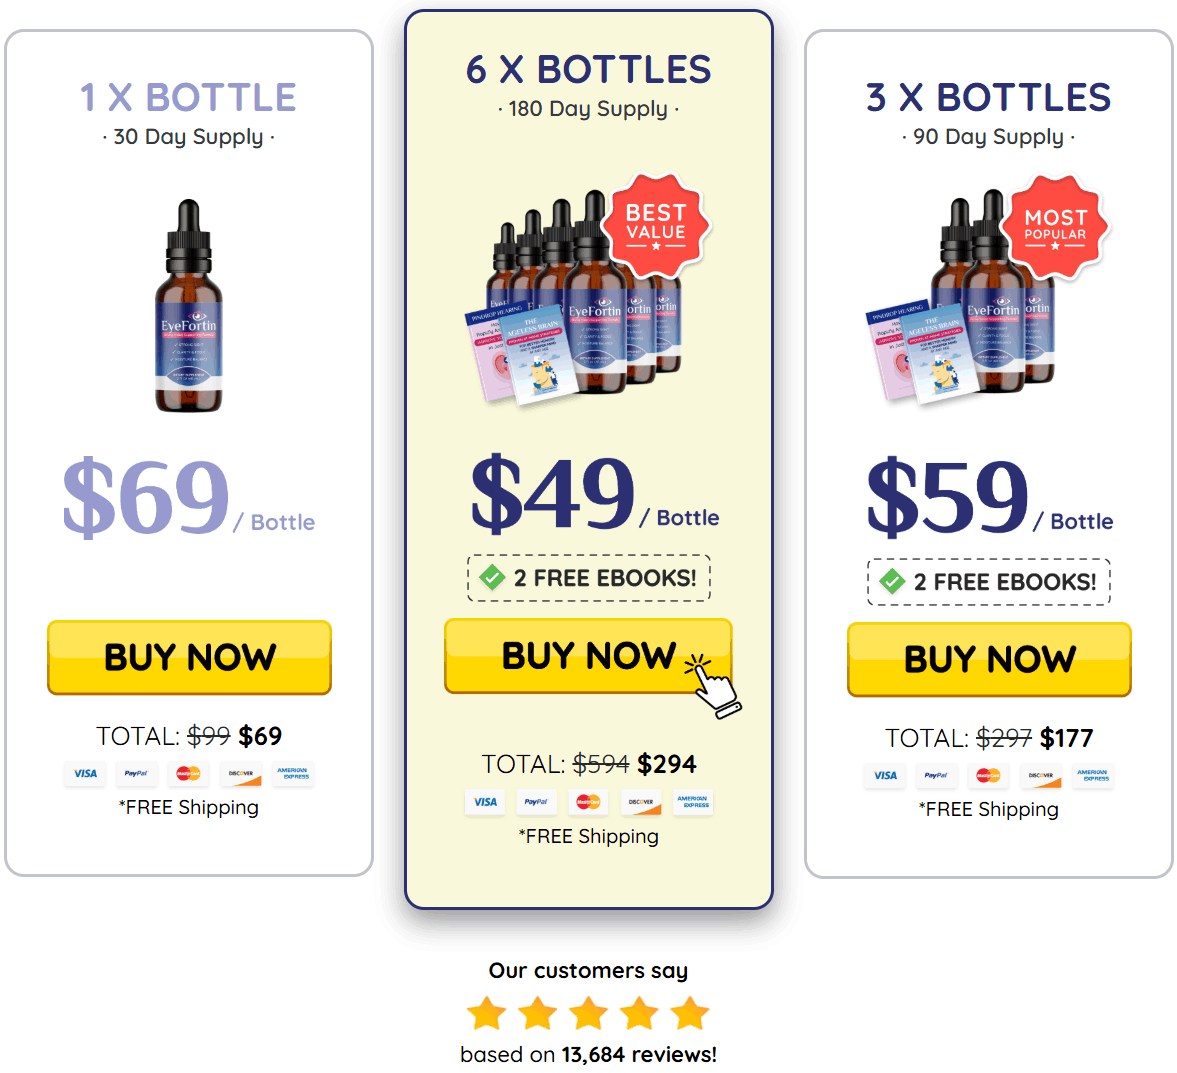The image size is (1177, 1073).
Task: Click Buy Now for the 1 bottle package
Action: [x=189, y=657]
